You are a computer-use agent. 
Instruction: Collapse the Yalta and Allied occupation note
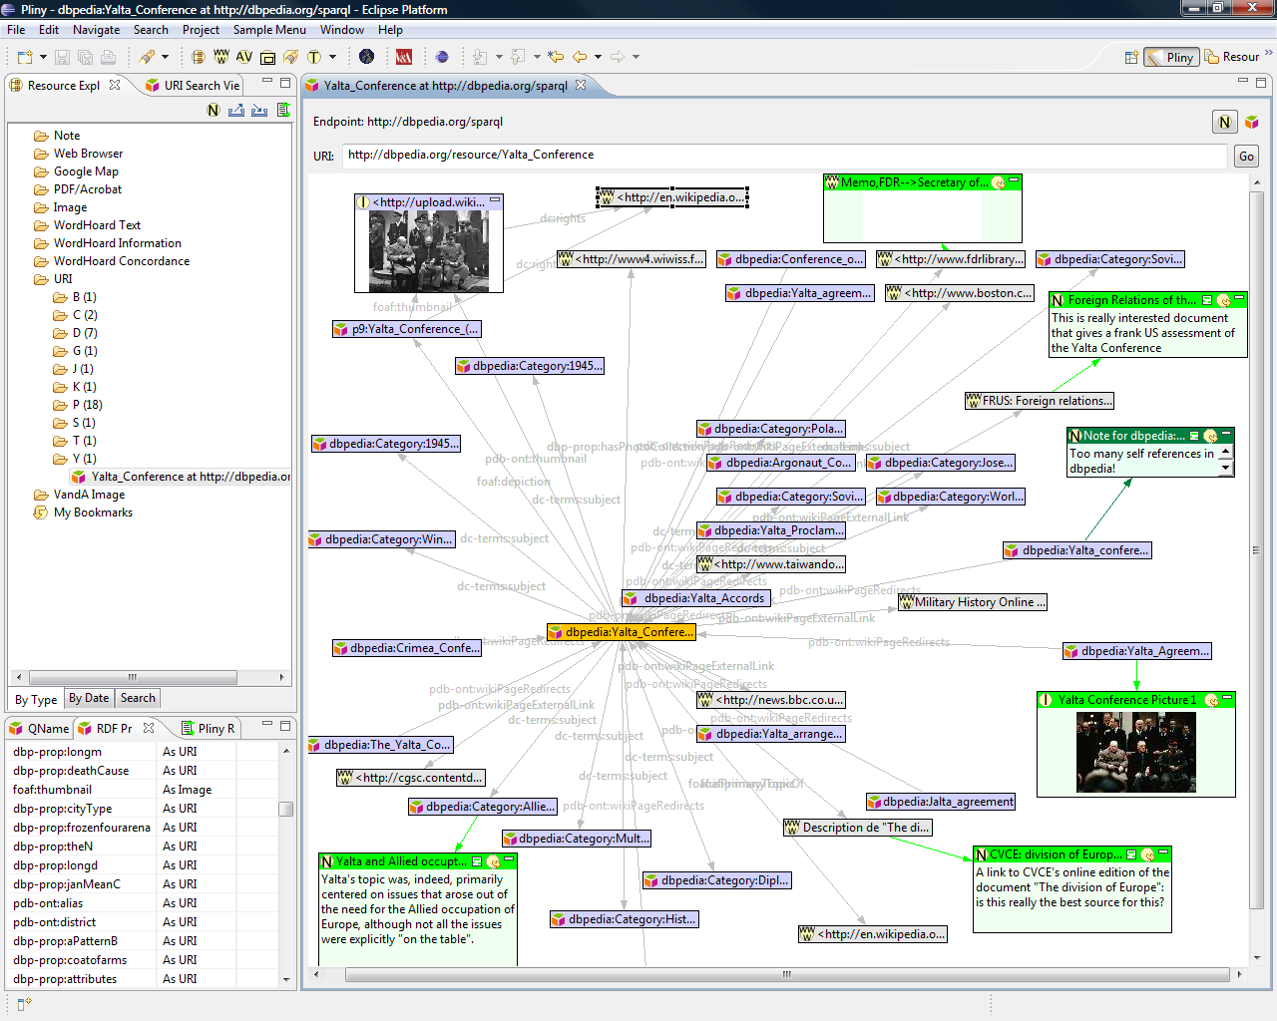click(509, 860)
